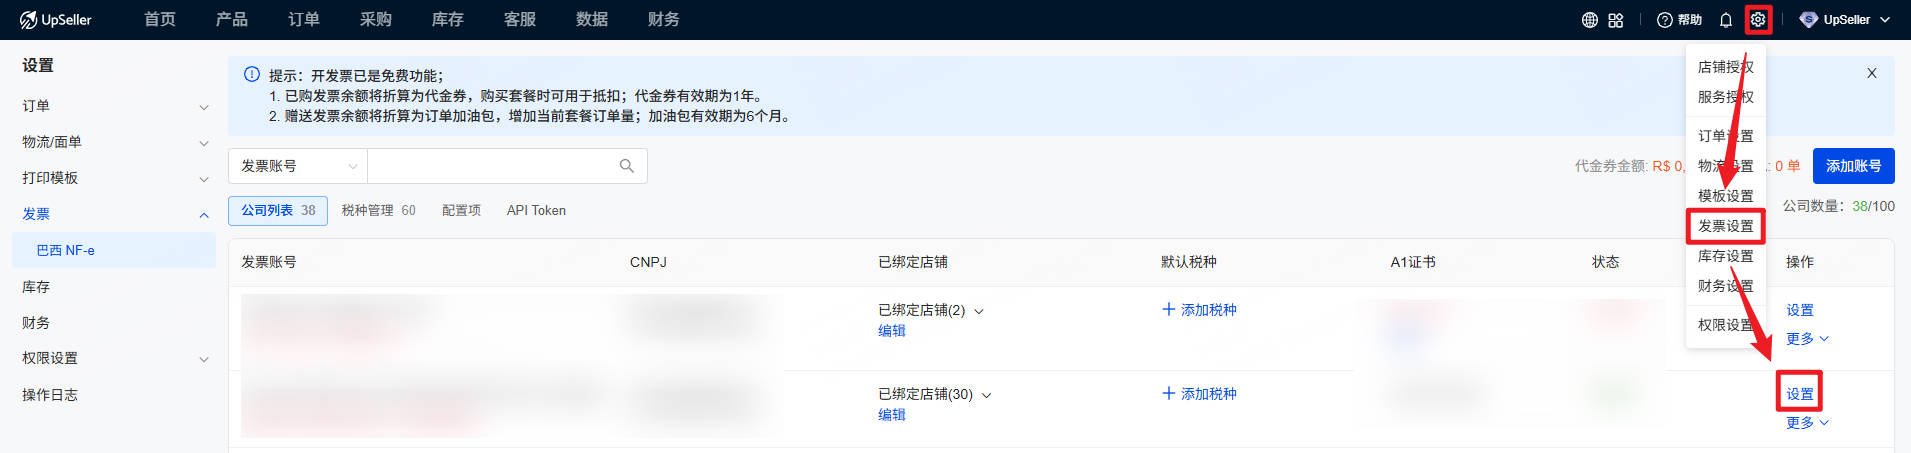This screenshot has width=1911, height=453.
Task: Open the notifications bell icon
Action: tap(1726, 20)
